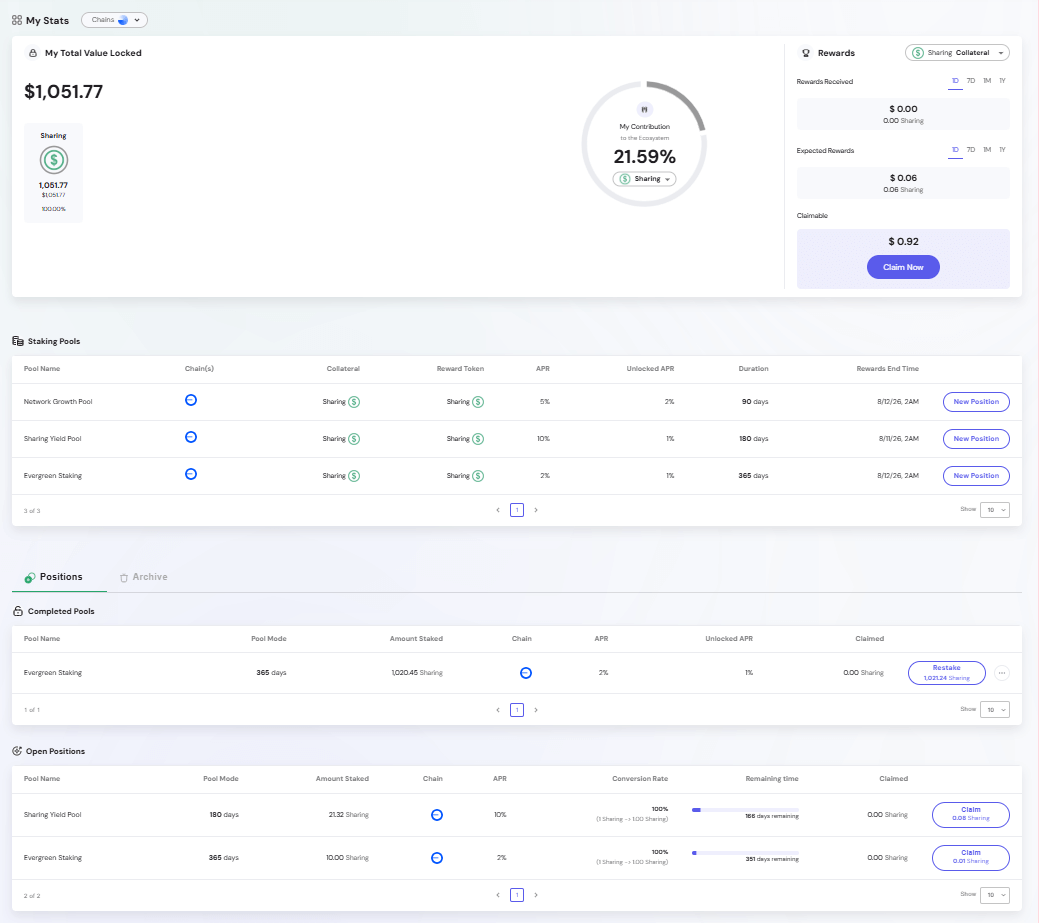Click the Staking Pools section icon
Image resolution: width=1039 pixels, height=923 pixels.
point(17,341)
